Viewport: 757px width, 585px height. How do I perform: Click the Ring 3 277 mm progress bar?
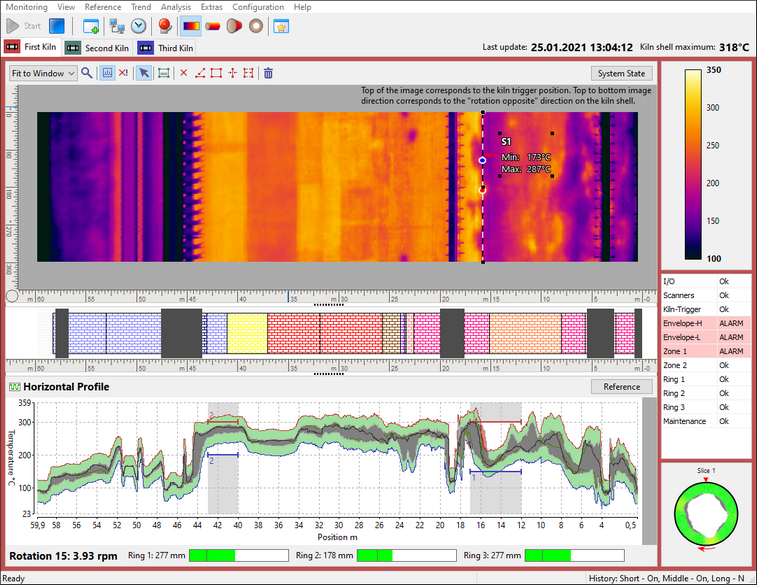click(x=575, y=556)
